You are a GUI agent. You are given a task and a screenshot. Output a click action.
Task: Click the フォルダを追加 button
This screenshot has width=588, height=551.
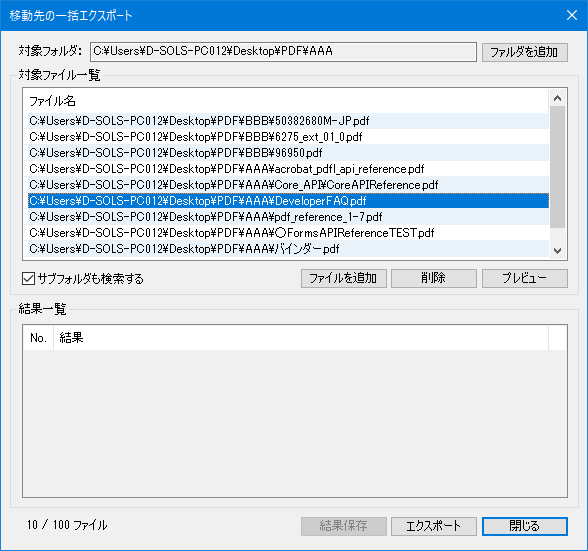pyautogui.click(x=525, y=52)
